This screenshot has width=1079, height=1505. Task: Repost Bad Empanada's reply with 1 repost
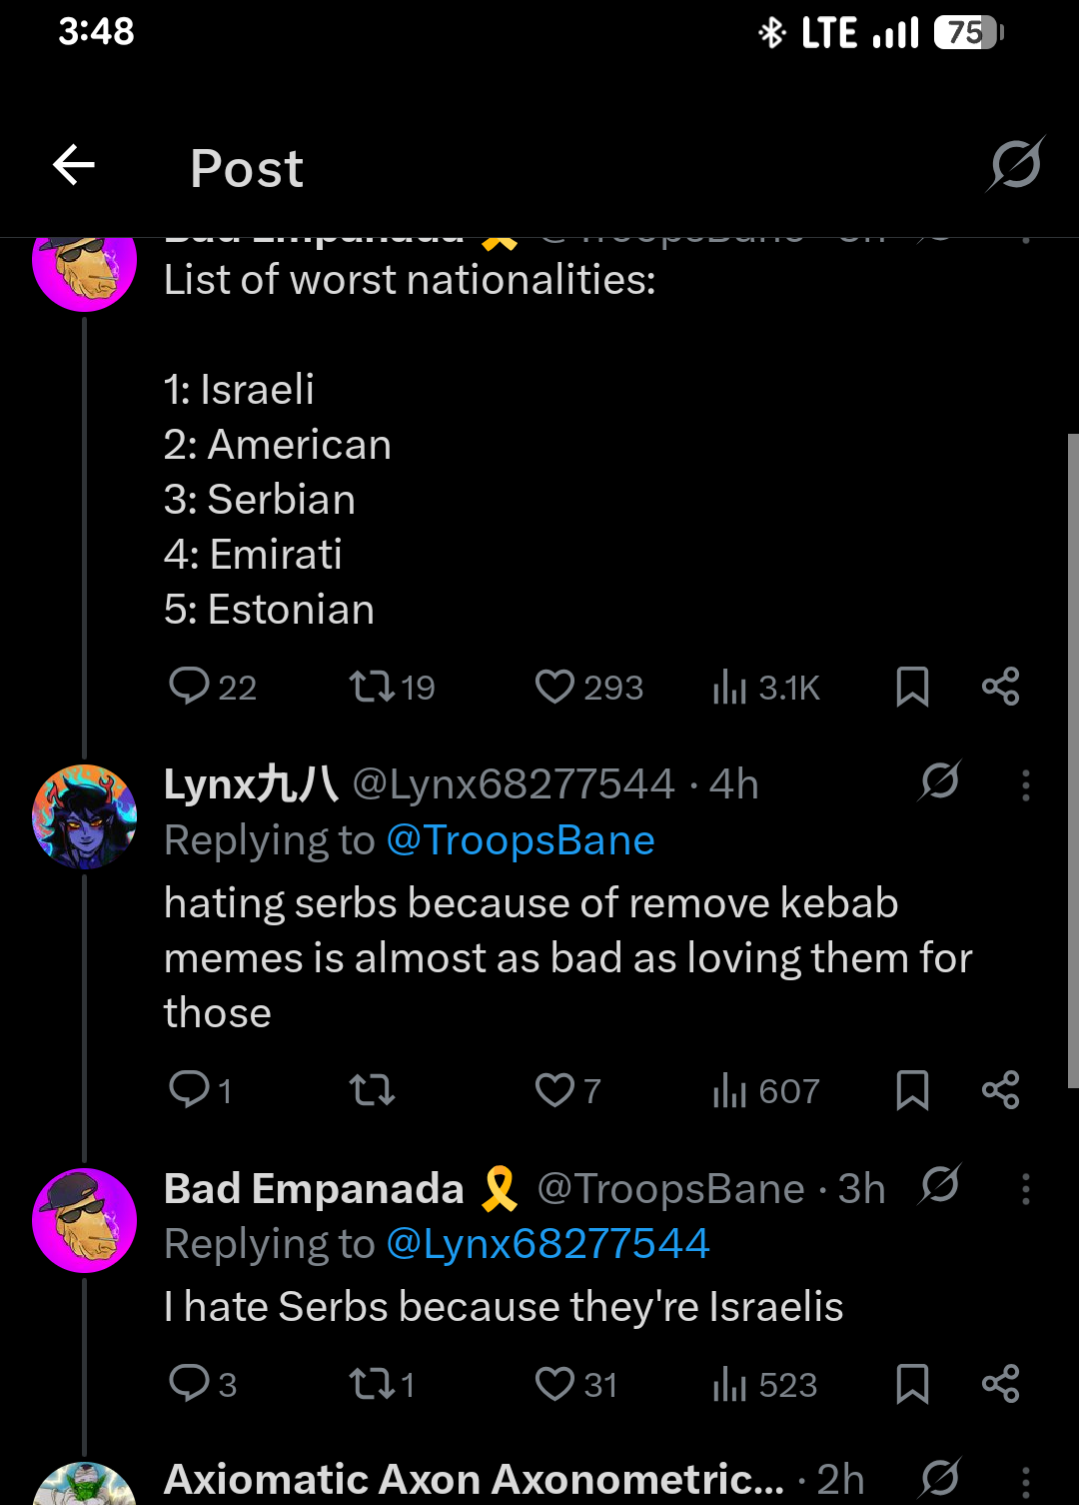371,1384
